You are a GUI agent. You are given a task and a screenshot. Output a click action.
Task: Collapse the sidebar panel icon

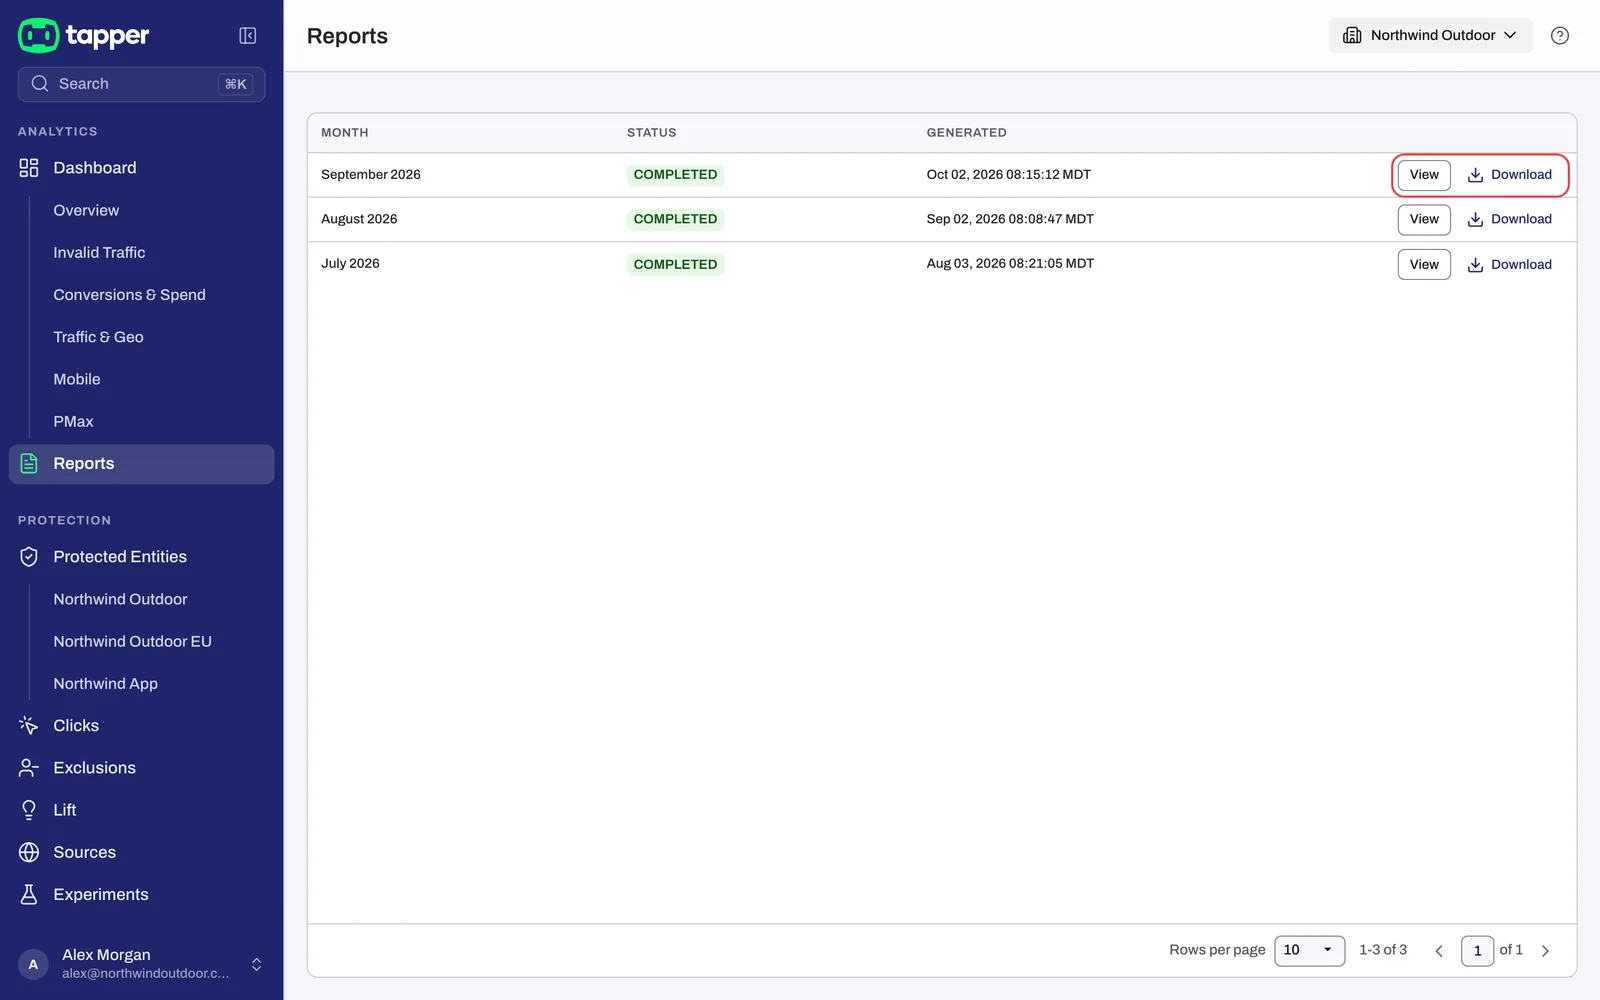click(248, 36)
